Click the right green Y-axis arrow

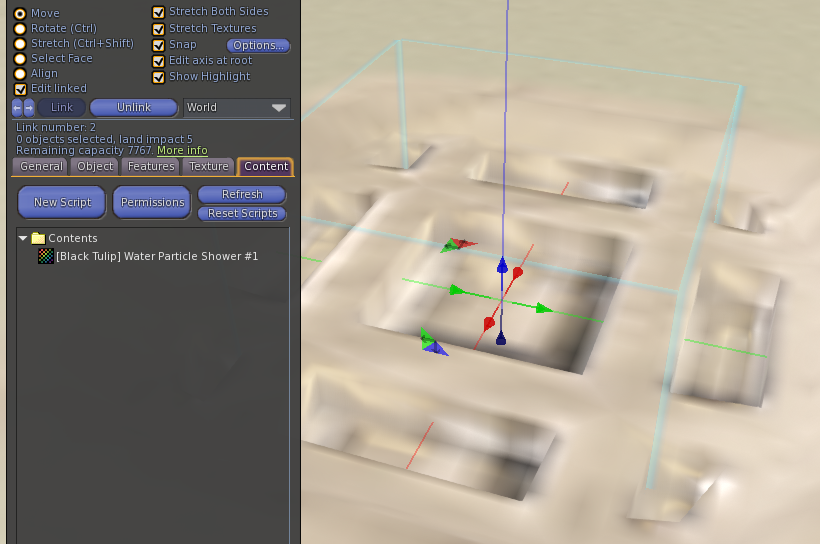tap(544, 308)
